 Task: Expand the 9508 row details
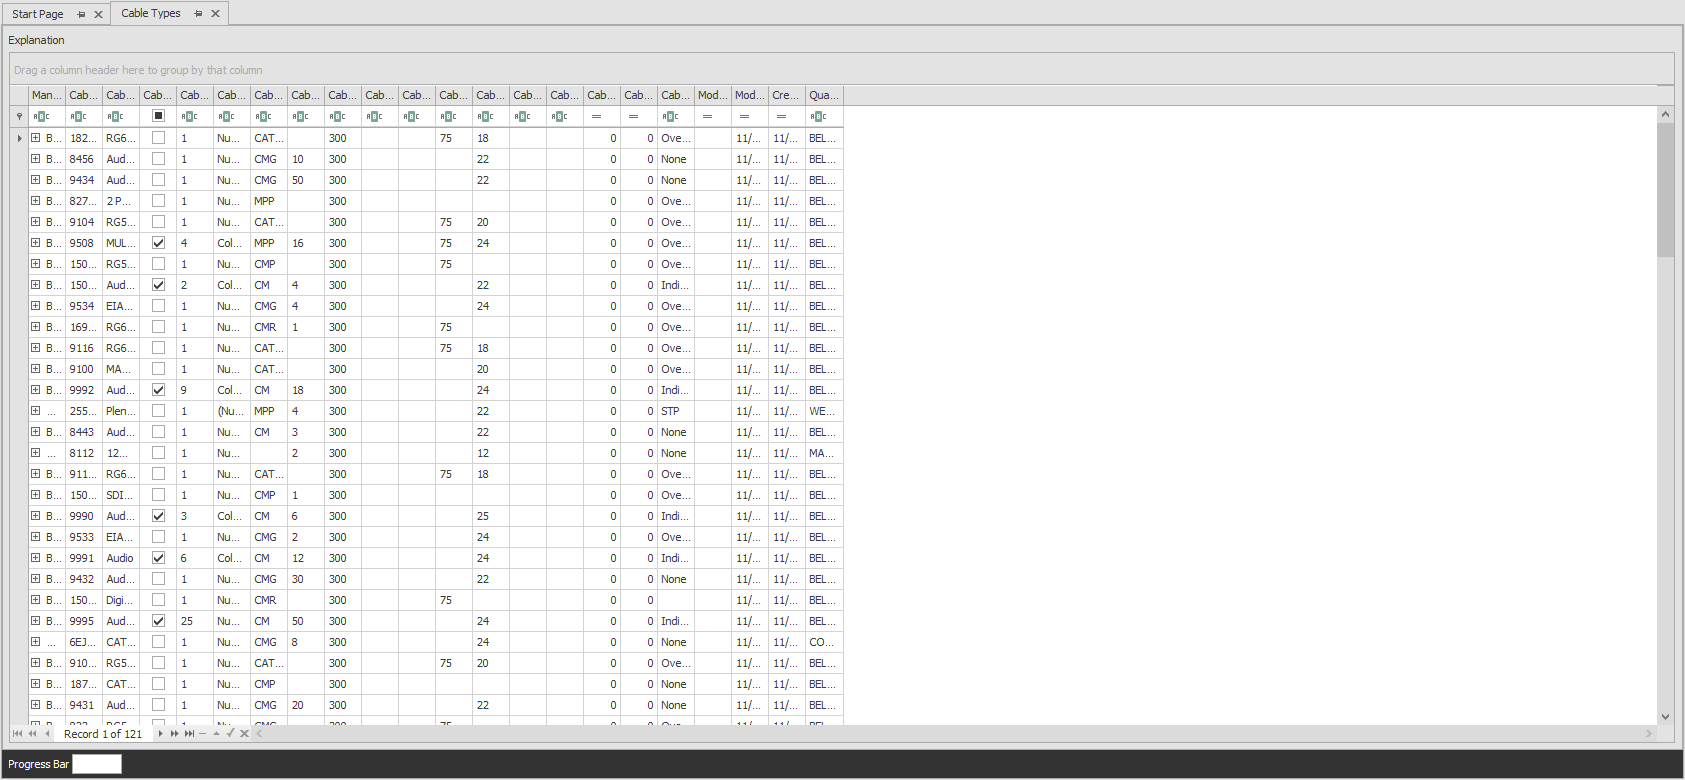click(35, 243)
